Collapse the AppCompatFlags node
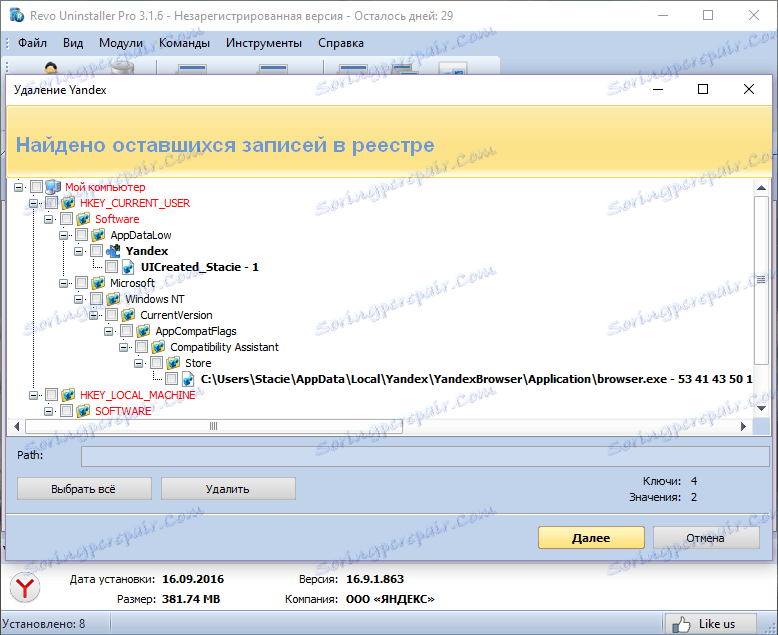The height and width of the screenshot is (635, 778). point(109,331)
